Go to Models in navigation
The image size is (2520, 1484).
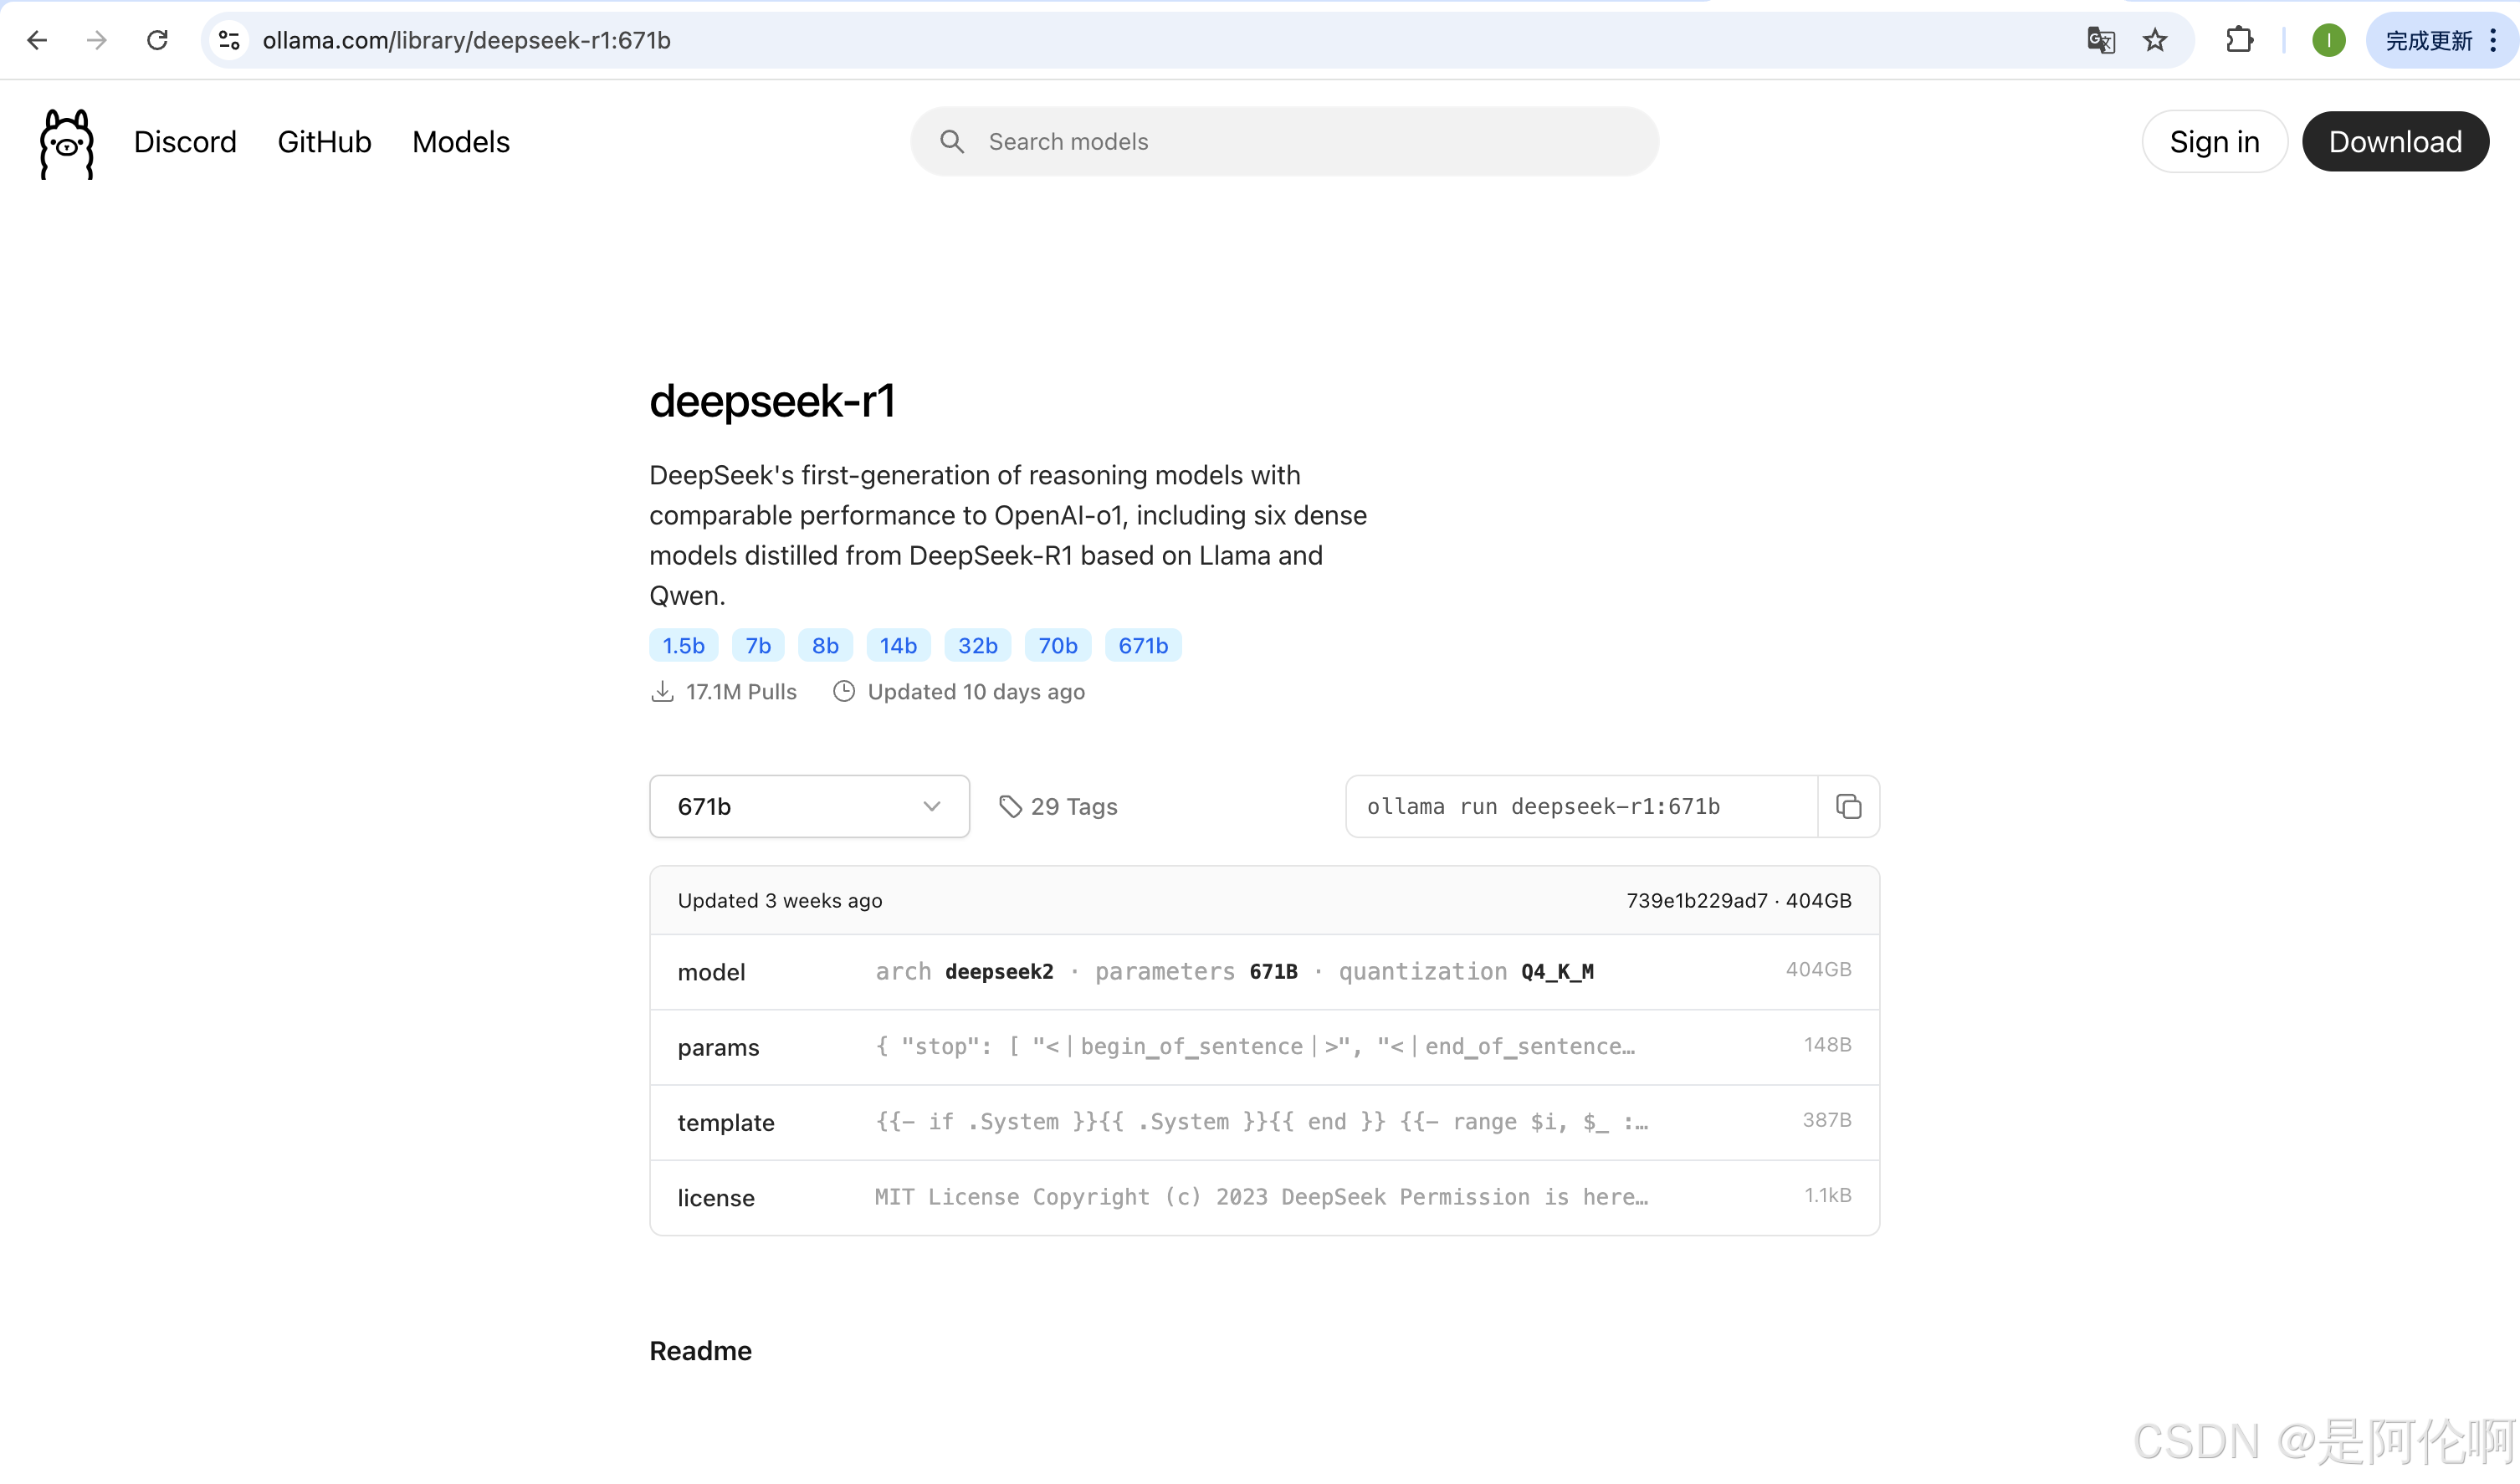click(x=461, y=142)
